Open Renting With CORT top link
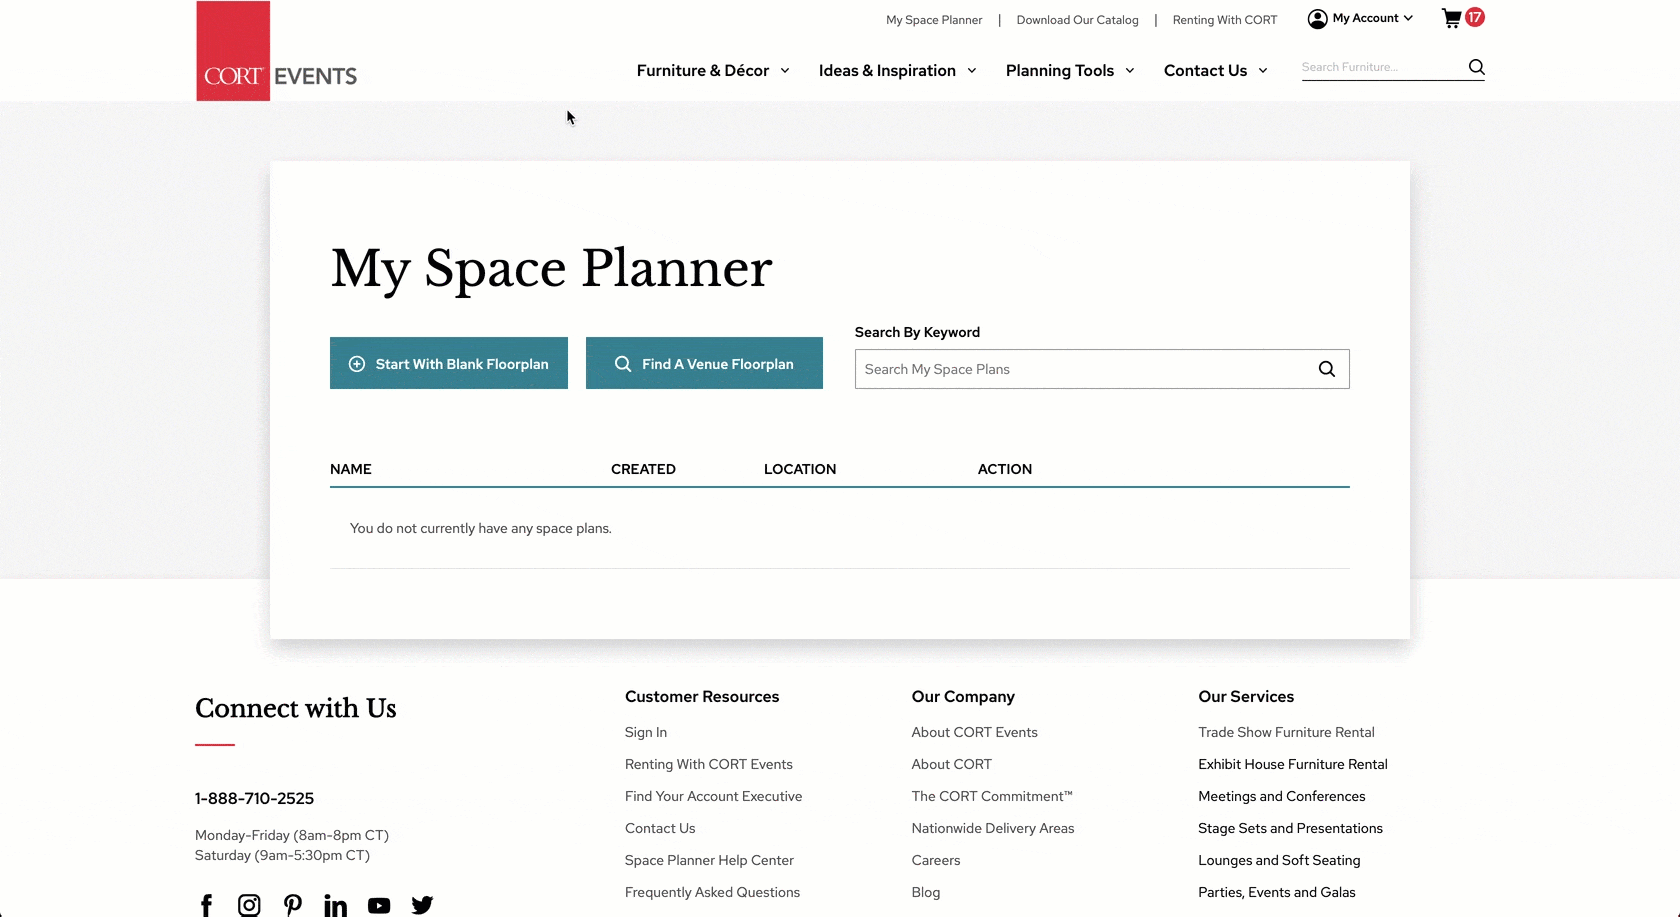Viewport: 1680px width, 917px height. [1225, 20]
